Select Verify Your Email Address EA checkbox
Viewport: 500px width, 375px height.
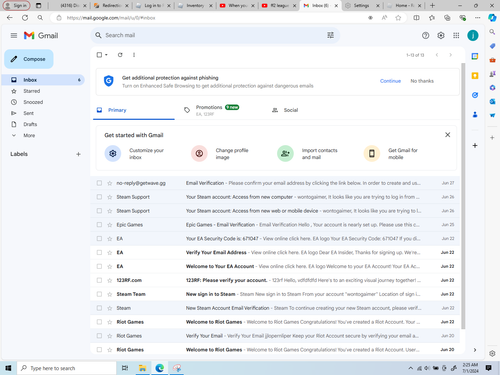99,252
